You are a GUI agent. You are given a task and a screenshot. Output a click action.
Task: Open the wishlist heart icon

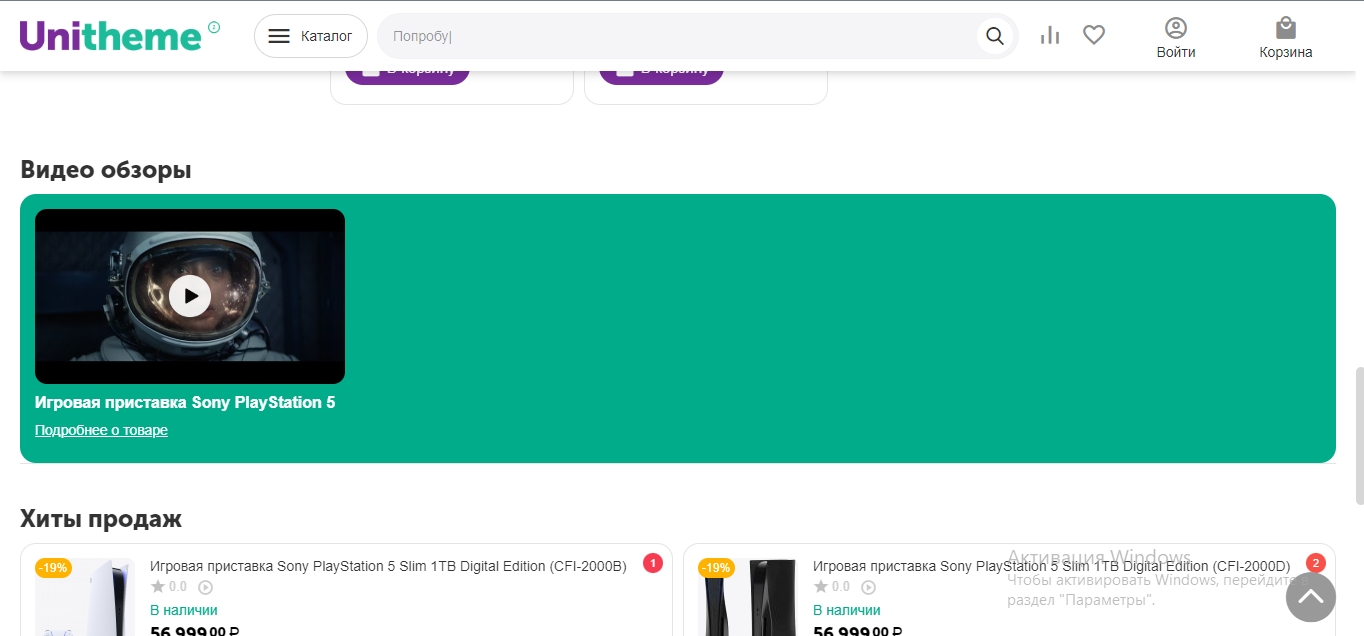coord(1094,36)
